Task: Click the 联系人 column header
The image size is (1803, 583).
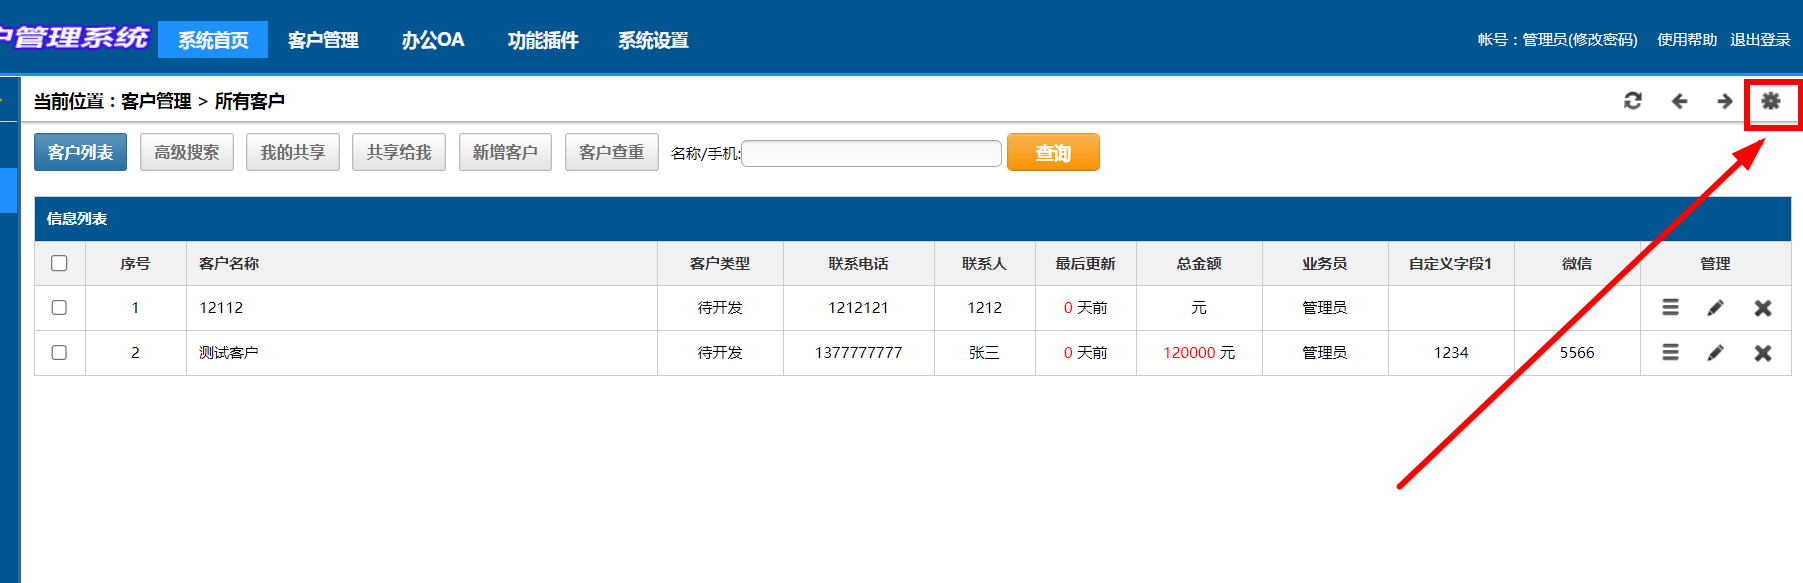Action: pos(984,263)
